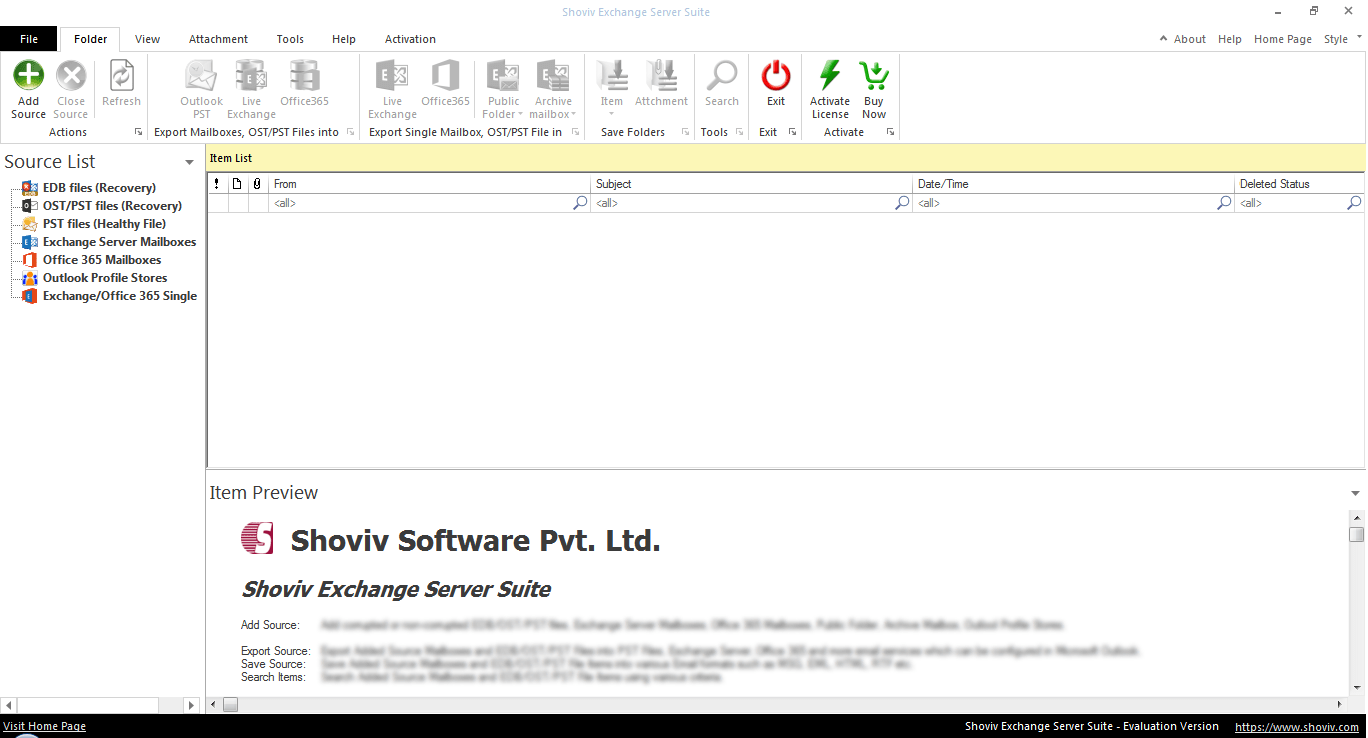The image size is (1368, 738).
Task: Click the Subject filter search magnifier
Action: pos(903,203)
